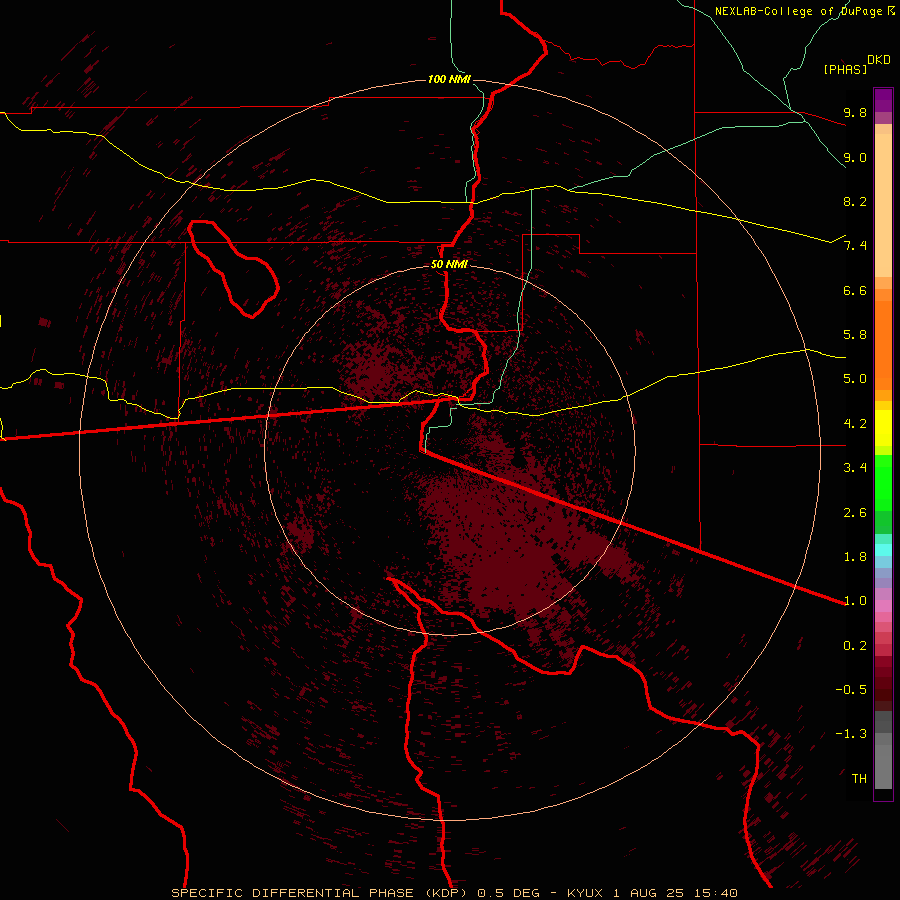The image size is (900, 900).
Task: Click the 5.0 legend value
Action: [x=855, y=379]
